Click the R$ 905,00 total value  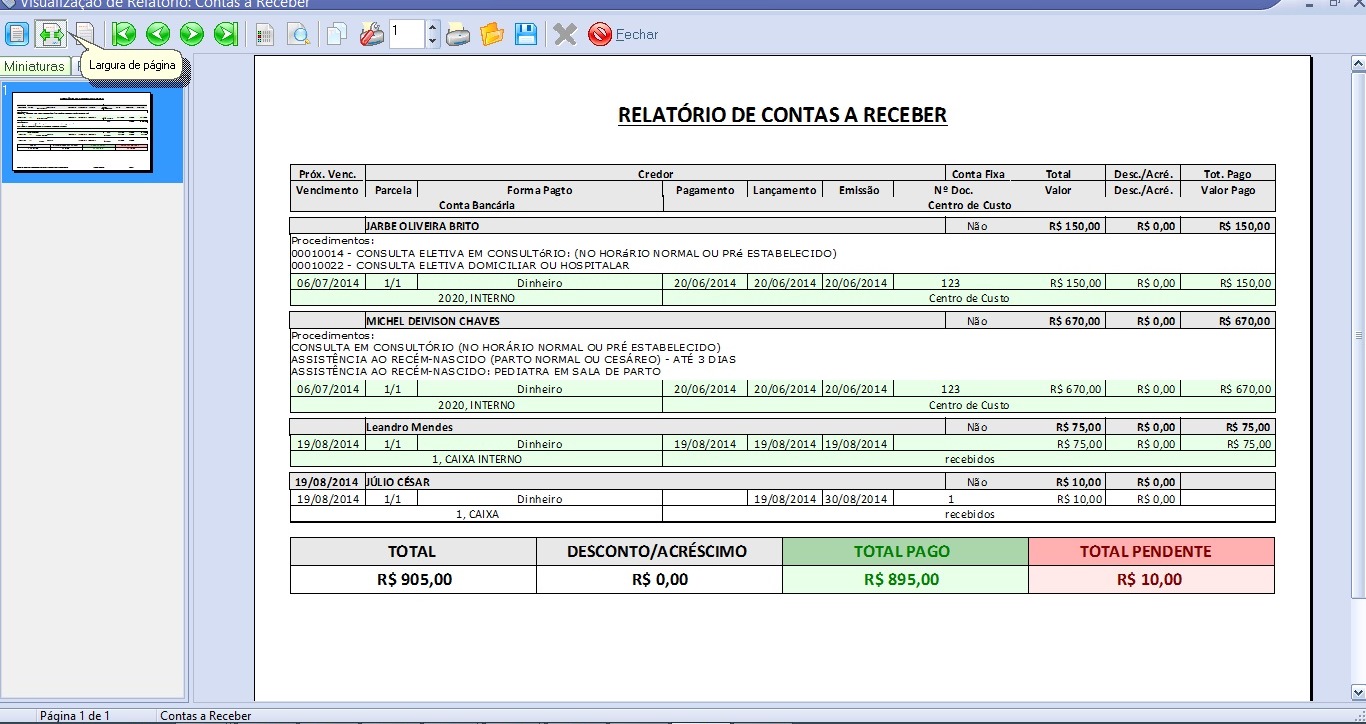tap(414, 579)
